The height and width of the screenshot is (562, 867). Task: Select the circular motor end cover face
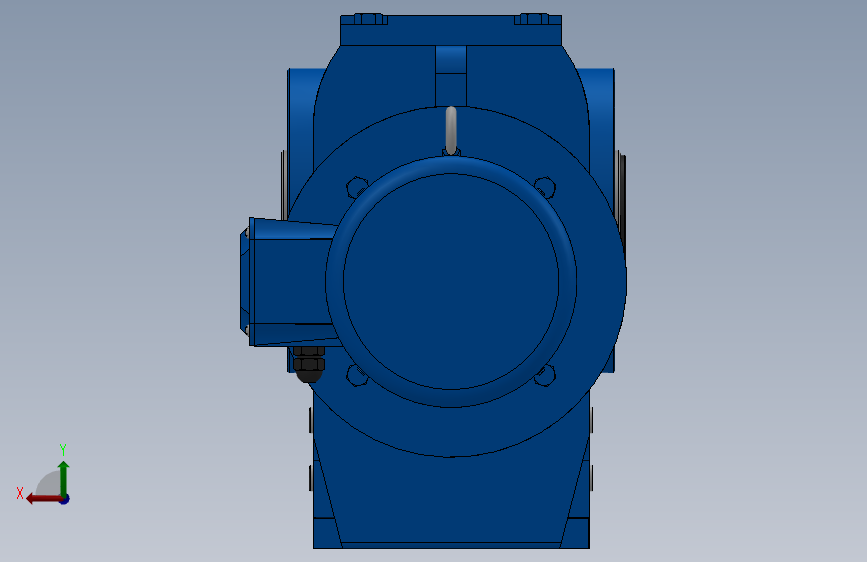(x=451, y=282)
